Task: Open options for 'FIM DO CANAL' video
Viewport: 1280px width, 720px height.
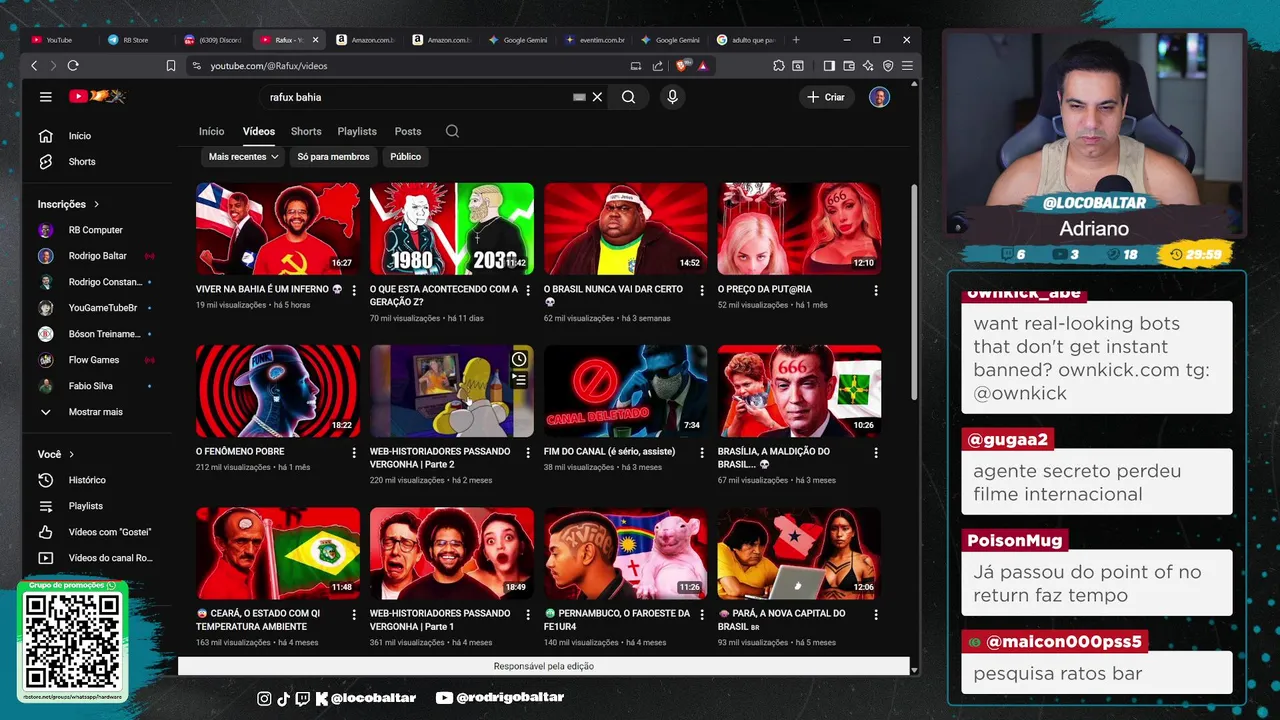Action: (x=702, y=452)
